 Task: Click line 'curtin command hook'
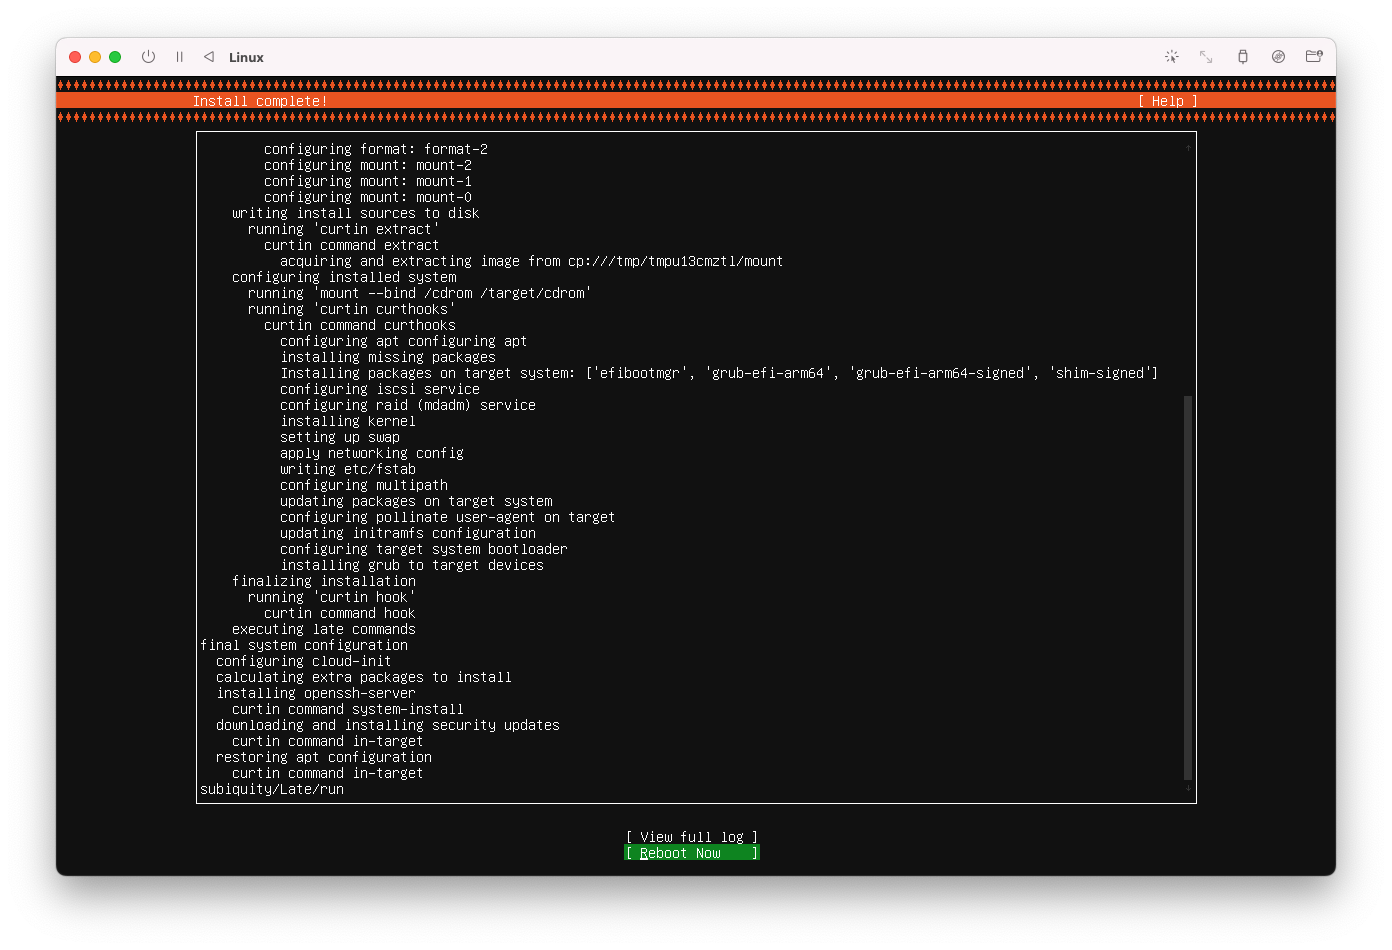340,613
